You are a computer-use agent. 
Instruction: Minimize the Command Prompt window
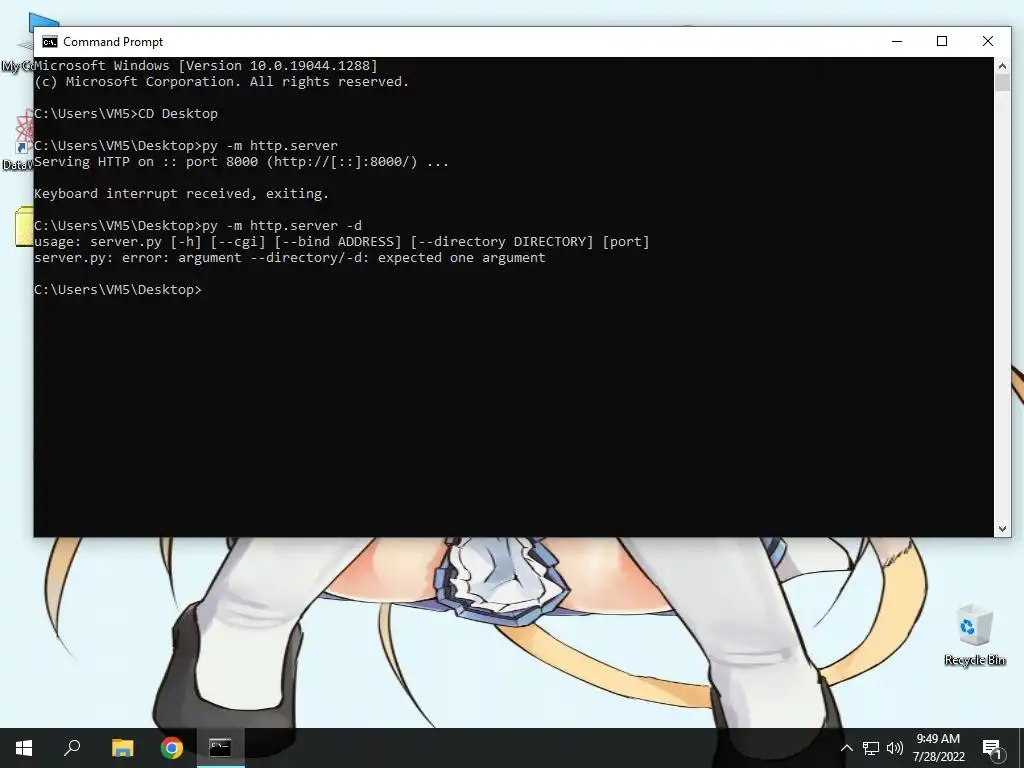click(x=897, y=41)
